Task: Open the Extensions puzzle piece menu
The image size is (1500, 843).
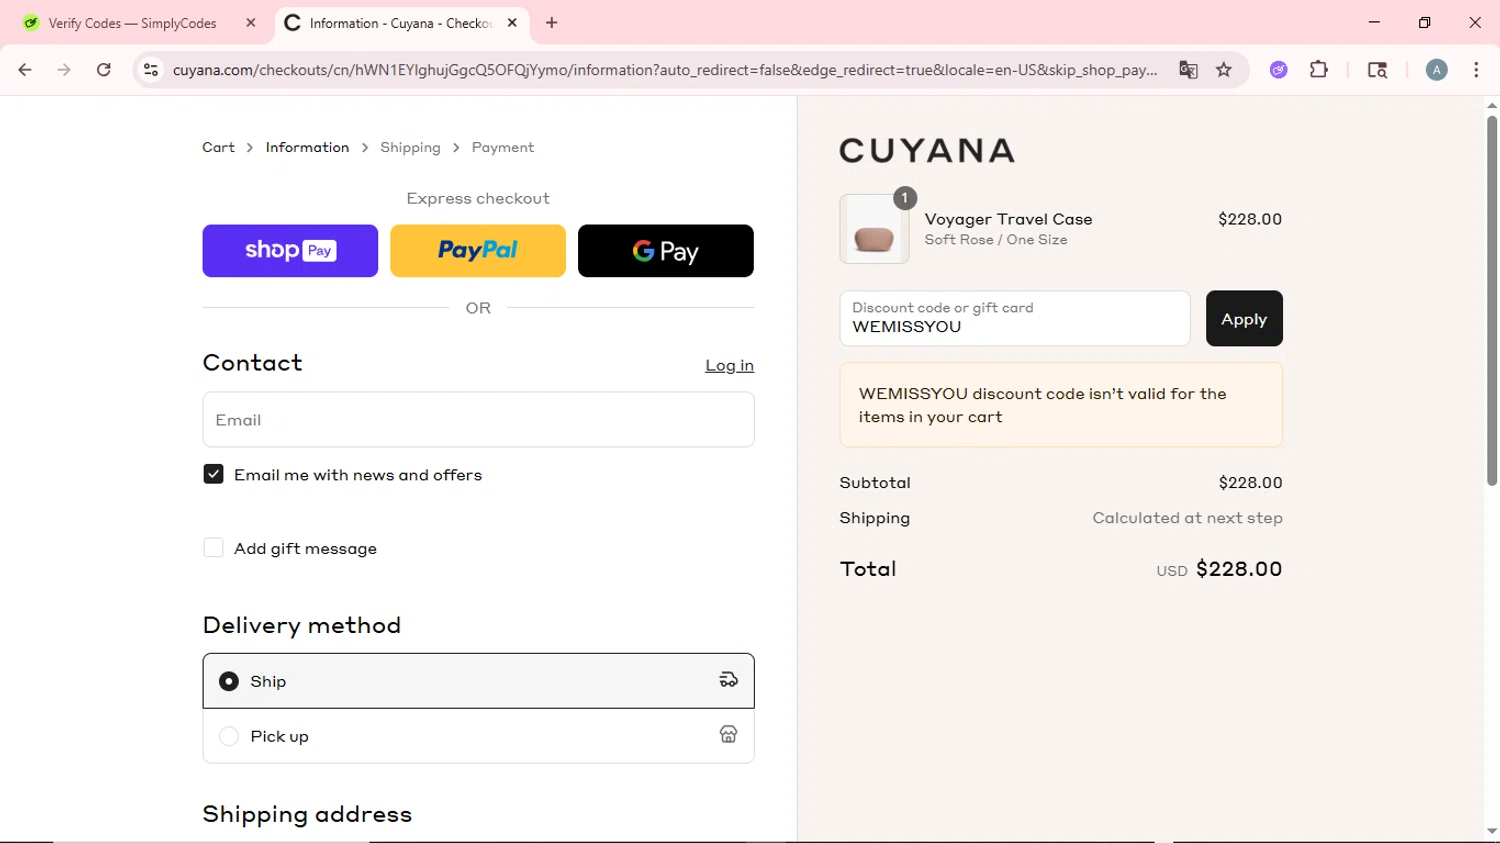Action: click(x=1319, y=70)
